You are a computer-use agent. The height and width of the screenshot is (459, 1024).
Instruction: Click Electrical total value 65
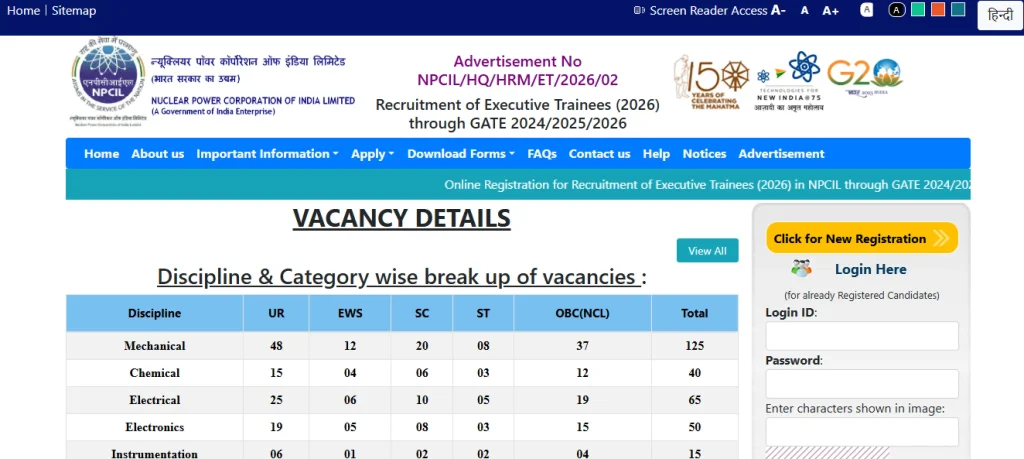[x=695, y=400]
